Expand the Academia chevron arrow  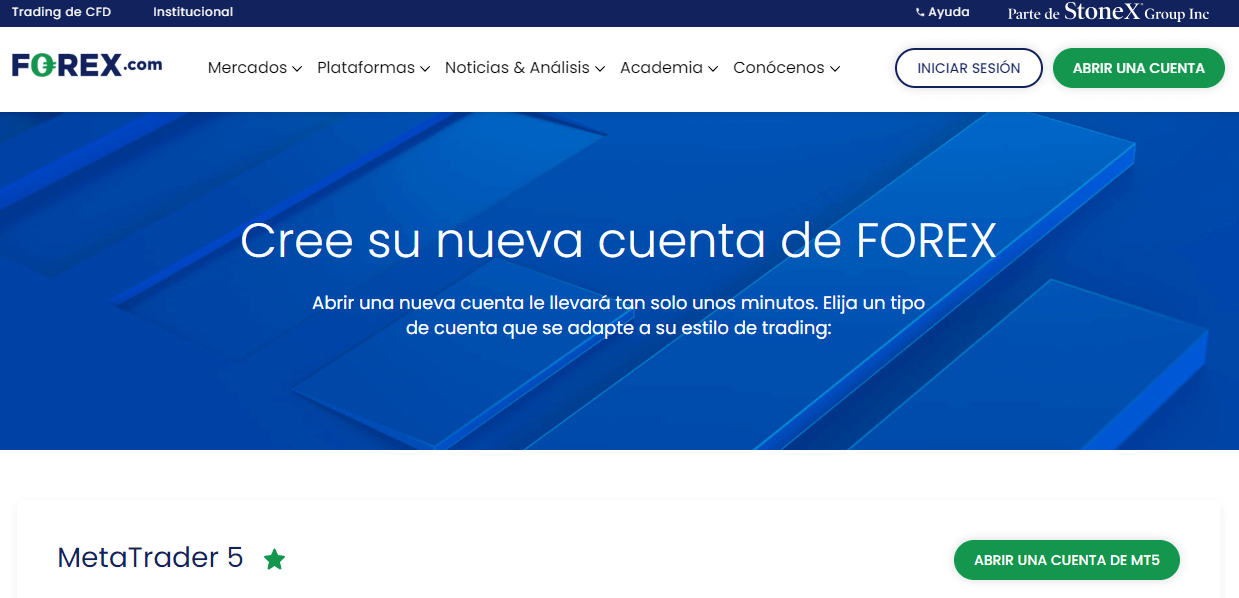pos(713,69)
